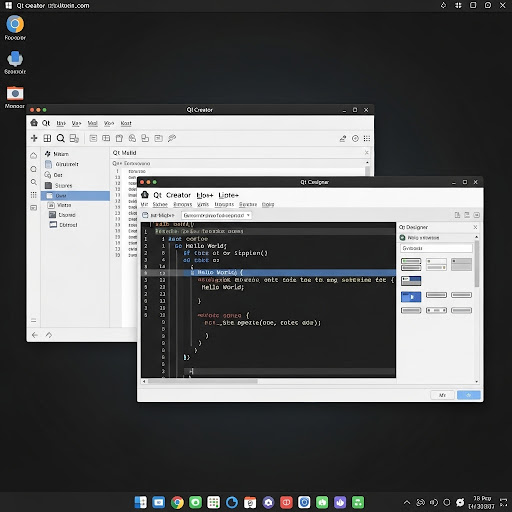512x512 pixels.
Task: Select the "Sopres" item in Qt Creator sidebar
Action: [63, 185]
